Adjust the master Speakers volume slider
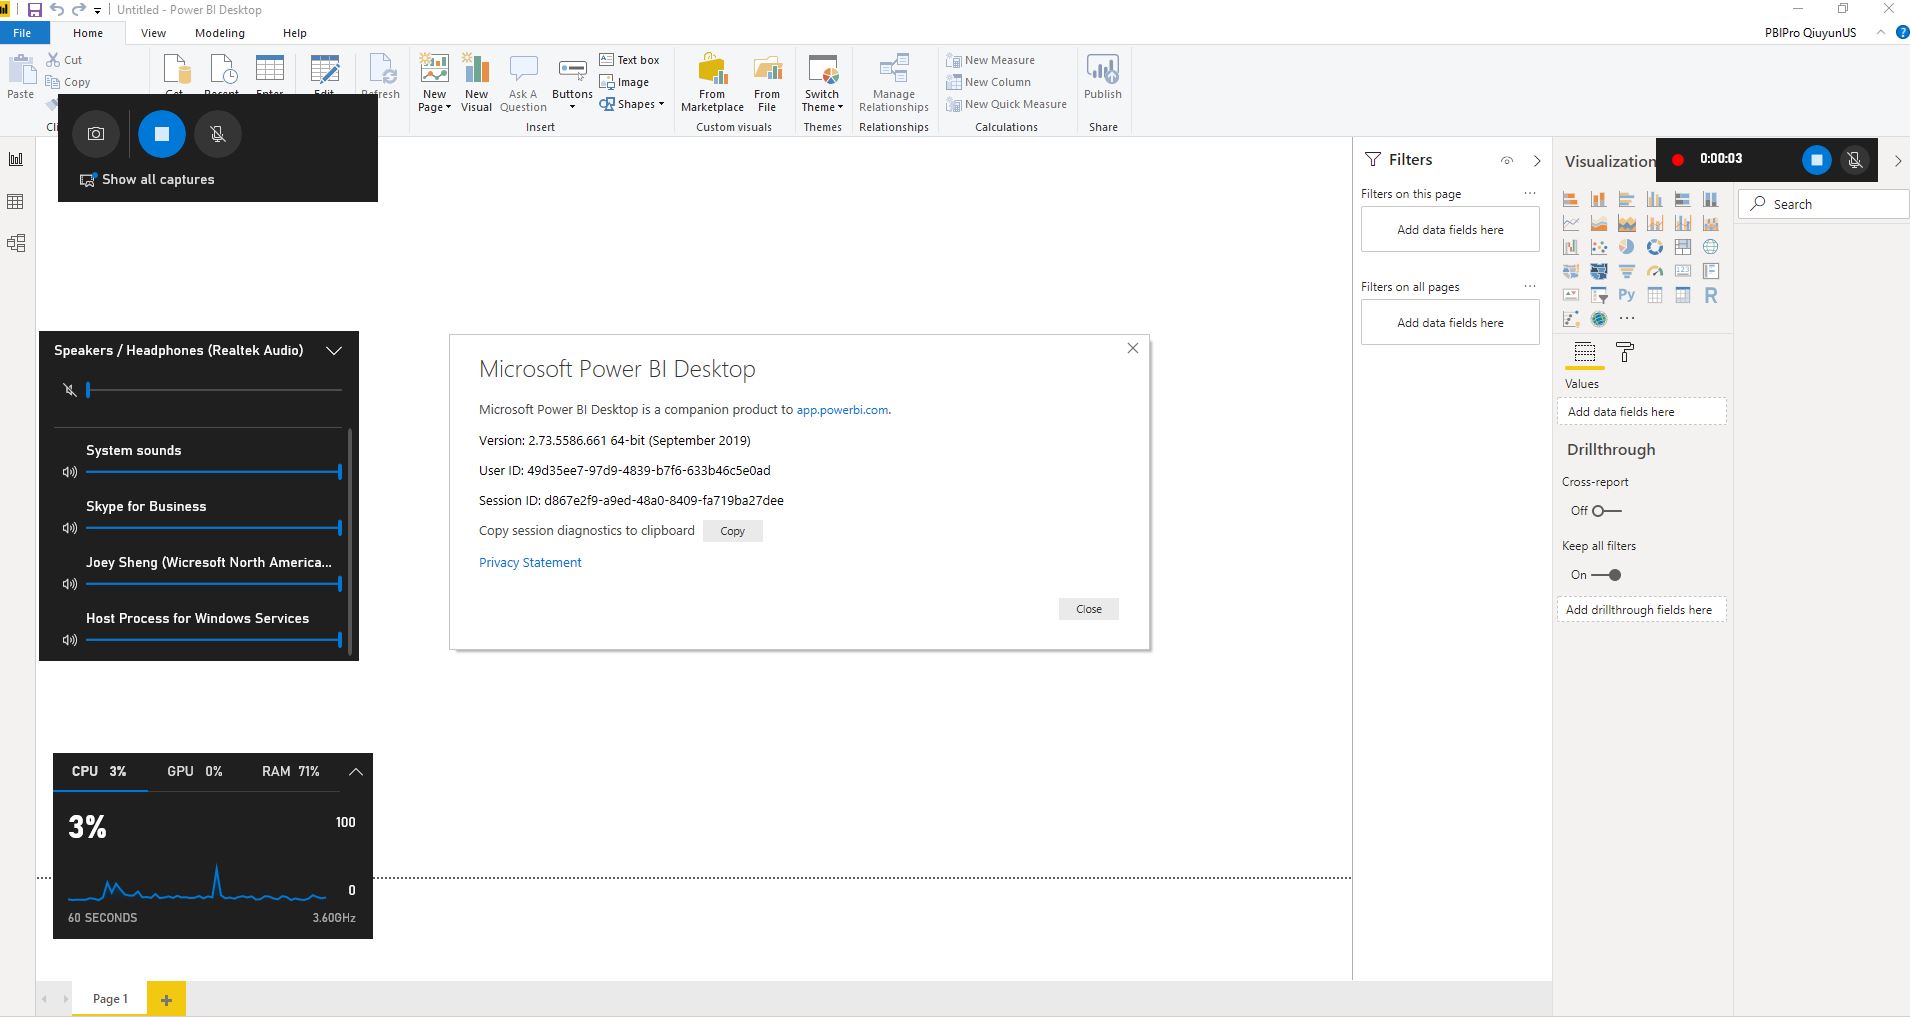 (x=214, y=390)
